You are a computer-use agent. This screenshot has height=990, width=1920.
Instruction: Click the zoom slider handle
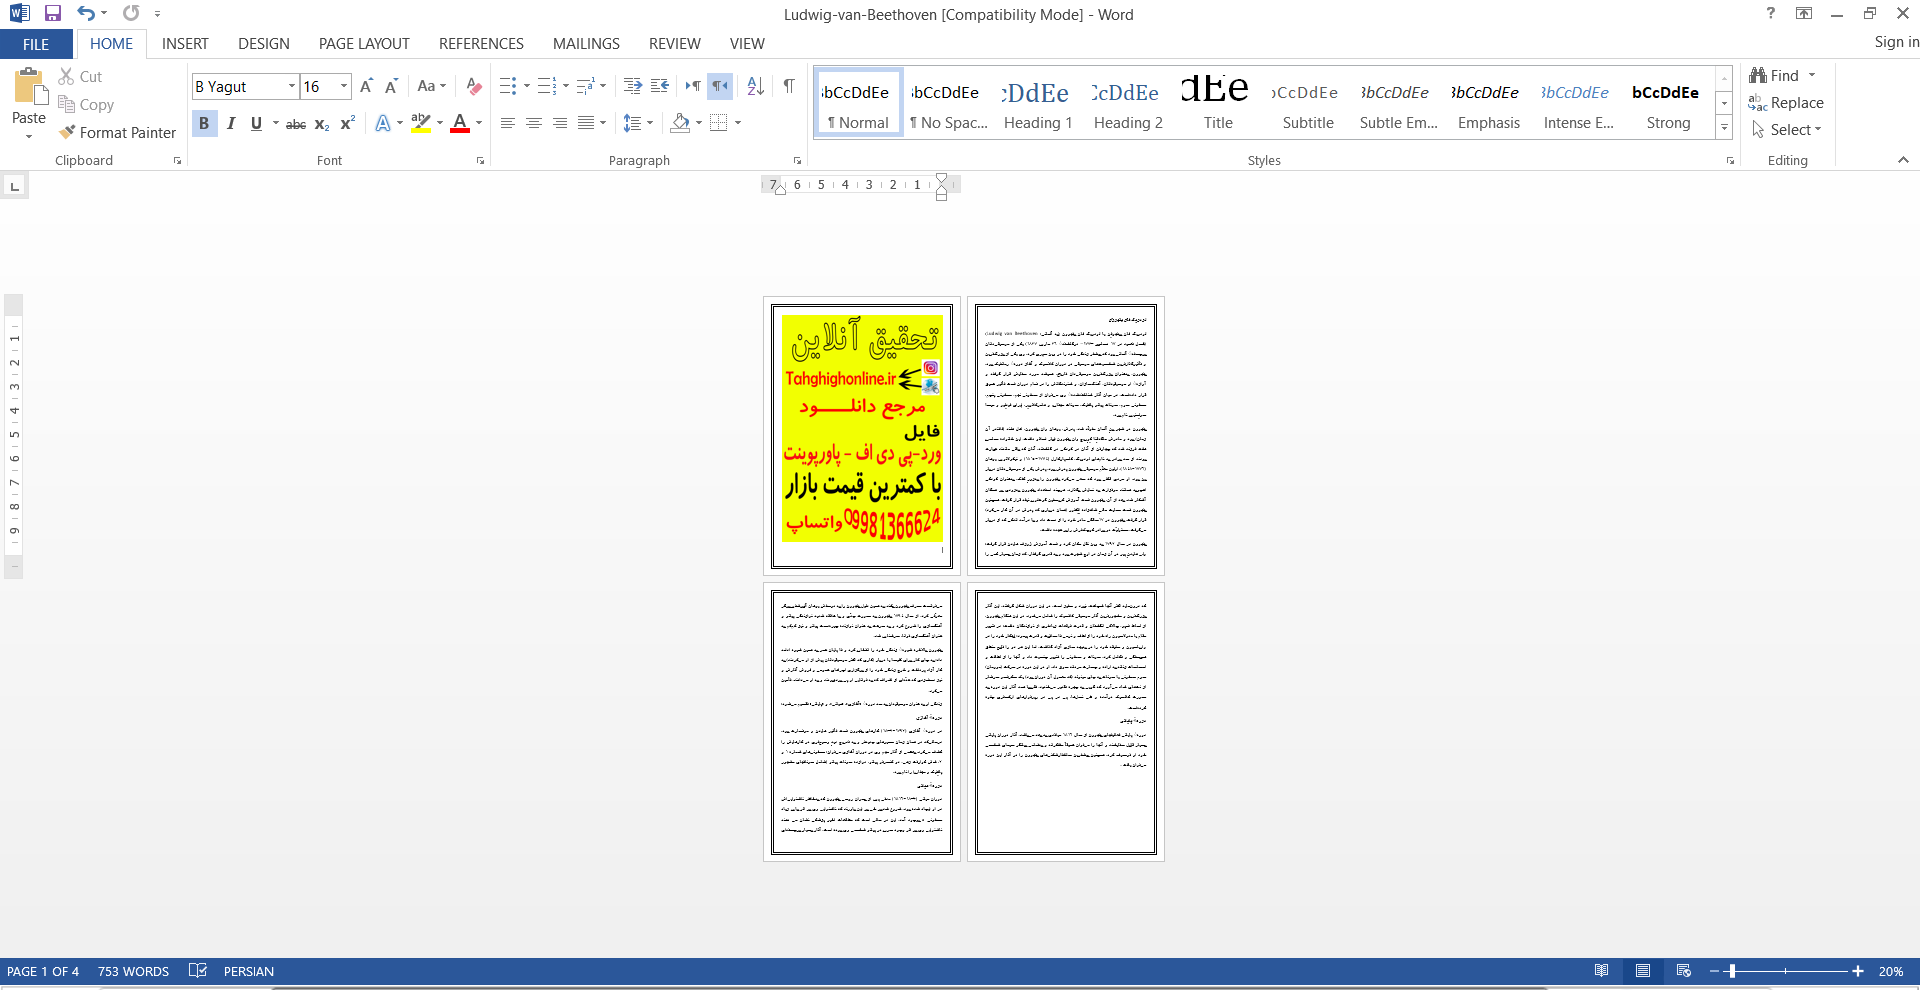pyautogui.click(x=1732, y=971)
